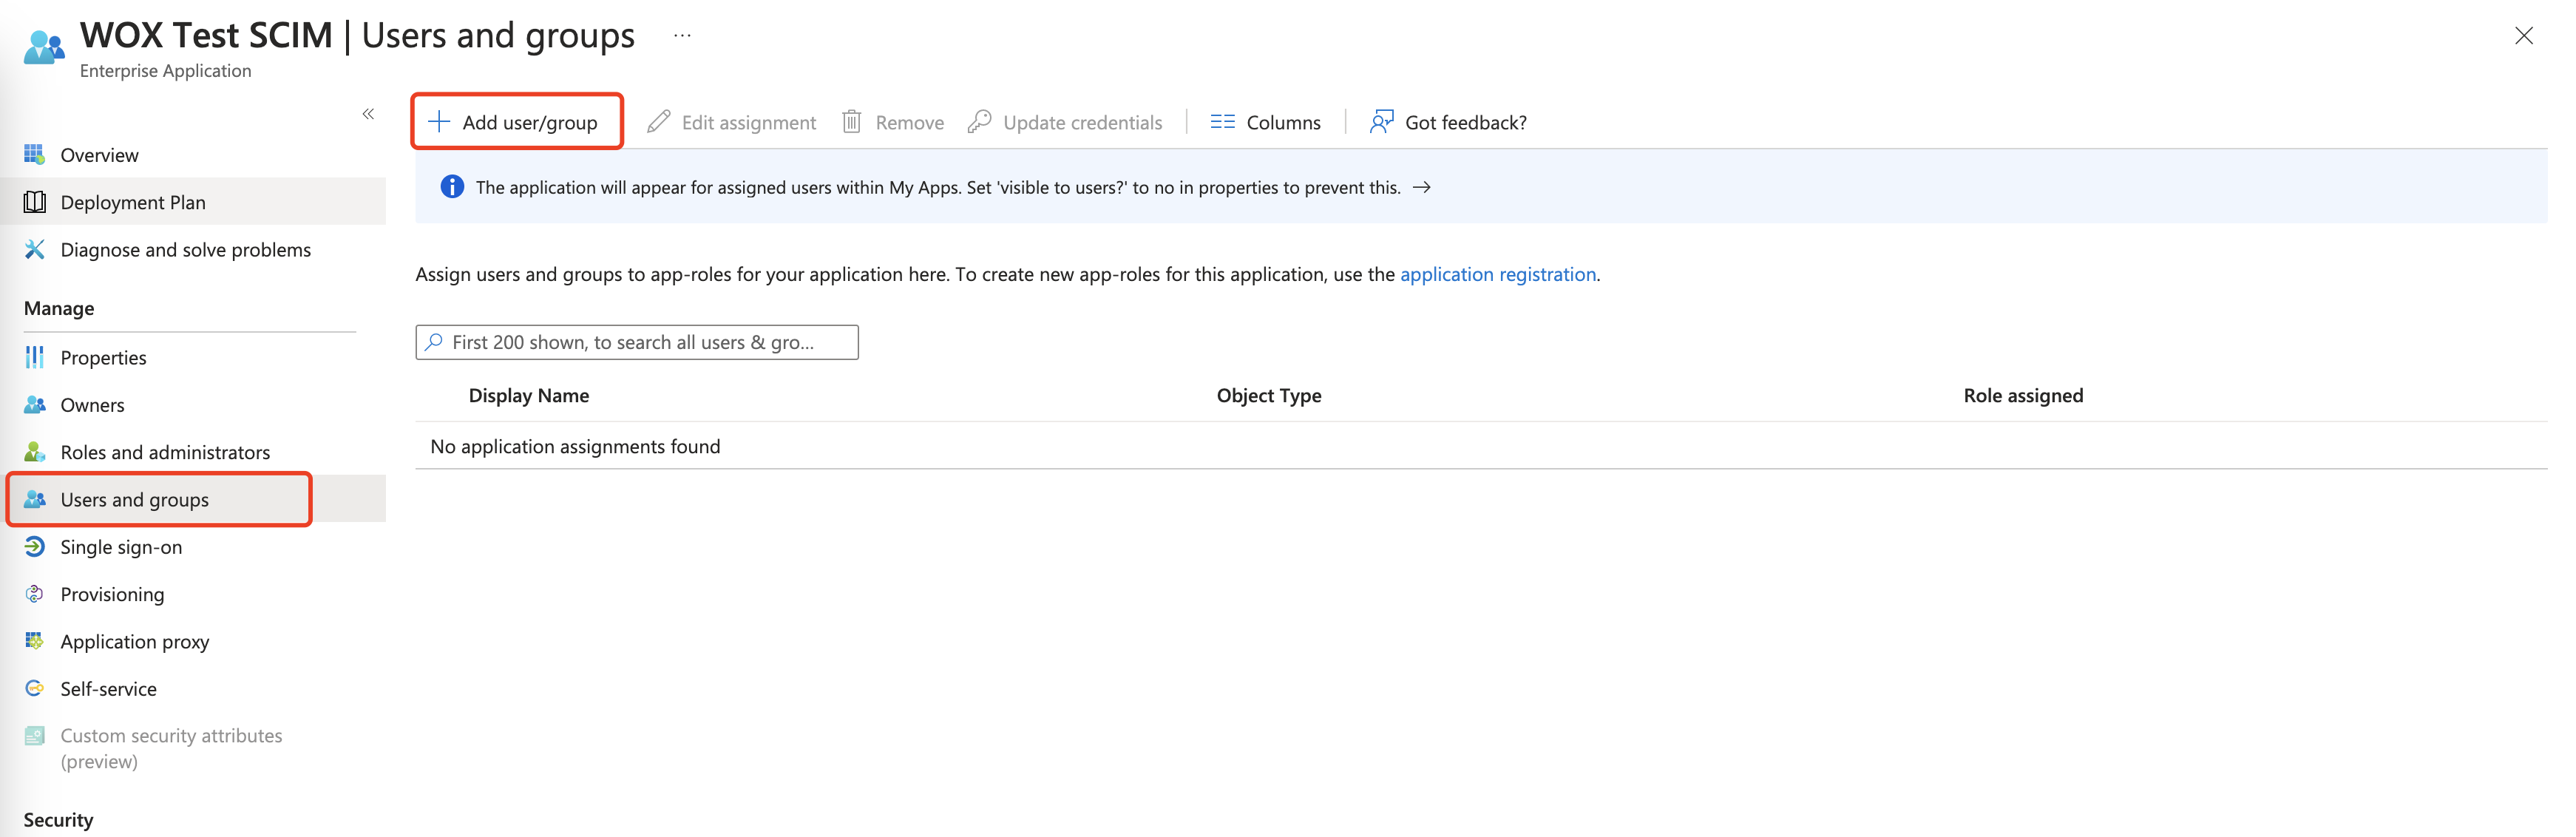Open Deployment Plan page
Image resolution: width=2576 pixels, height=837 pixels.
coord(133,202)
